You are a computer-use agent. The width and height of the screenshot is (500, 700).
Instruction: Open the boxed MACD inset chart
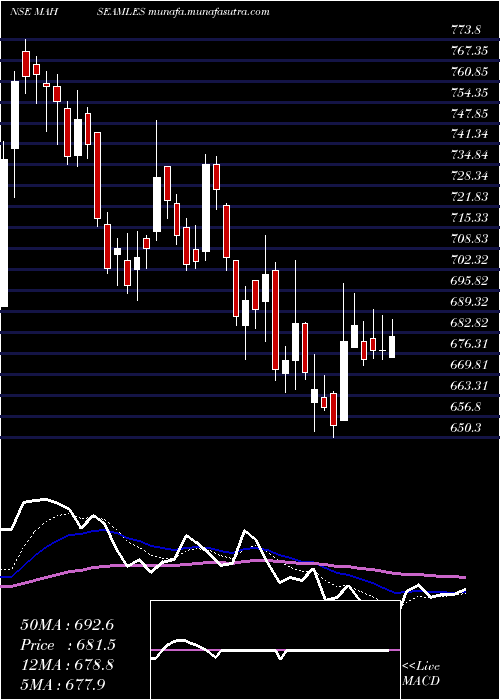pos(275,650)
